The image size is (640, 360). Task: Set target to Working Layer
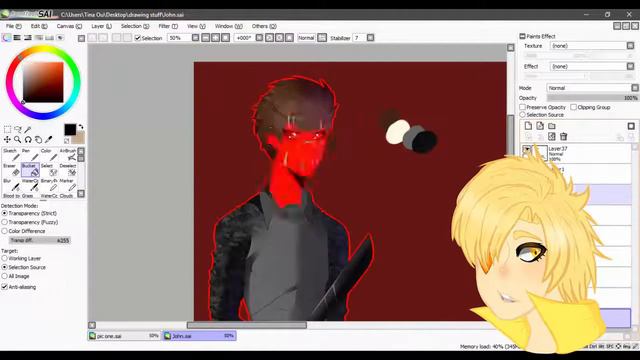coord(4,258)
